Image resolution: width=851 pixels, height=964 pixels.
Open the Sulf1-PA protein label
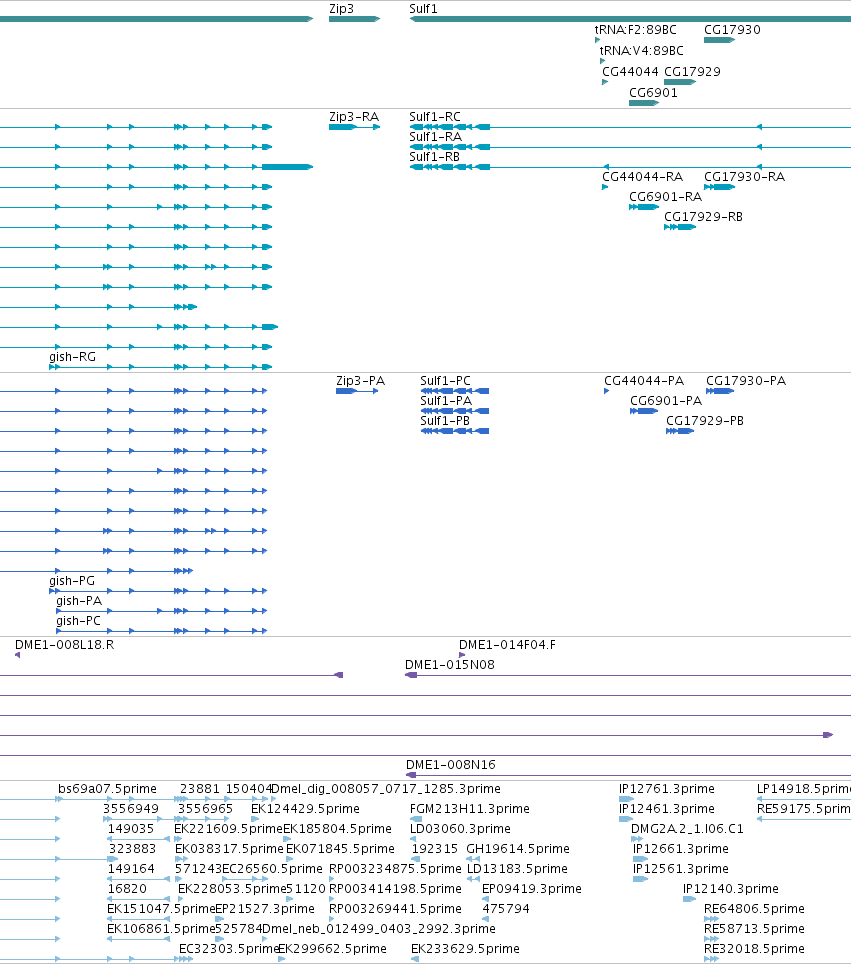[x=446, y=401]
